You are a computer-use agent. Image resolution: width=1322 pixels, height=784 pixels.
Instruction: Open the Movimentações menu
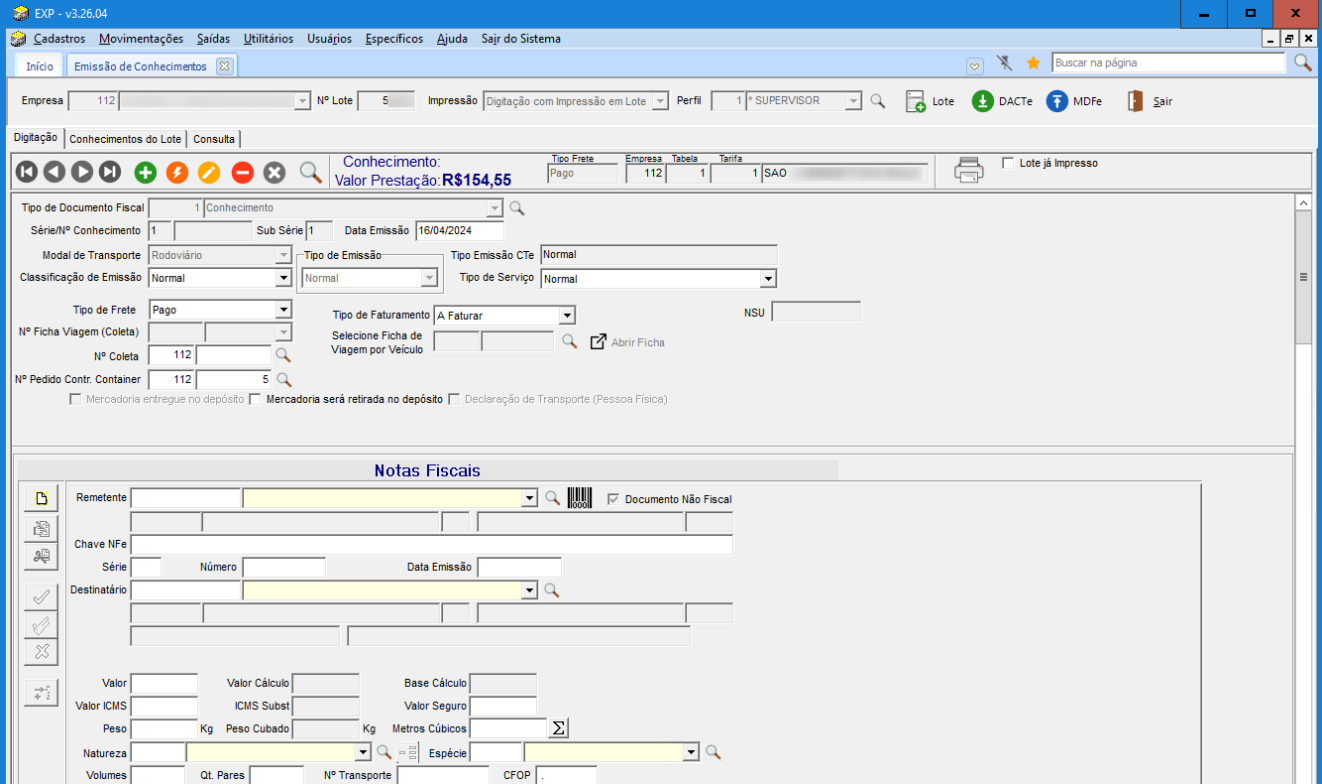[141, 39]
